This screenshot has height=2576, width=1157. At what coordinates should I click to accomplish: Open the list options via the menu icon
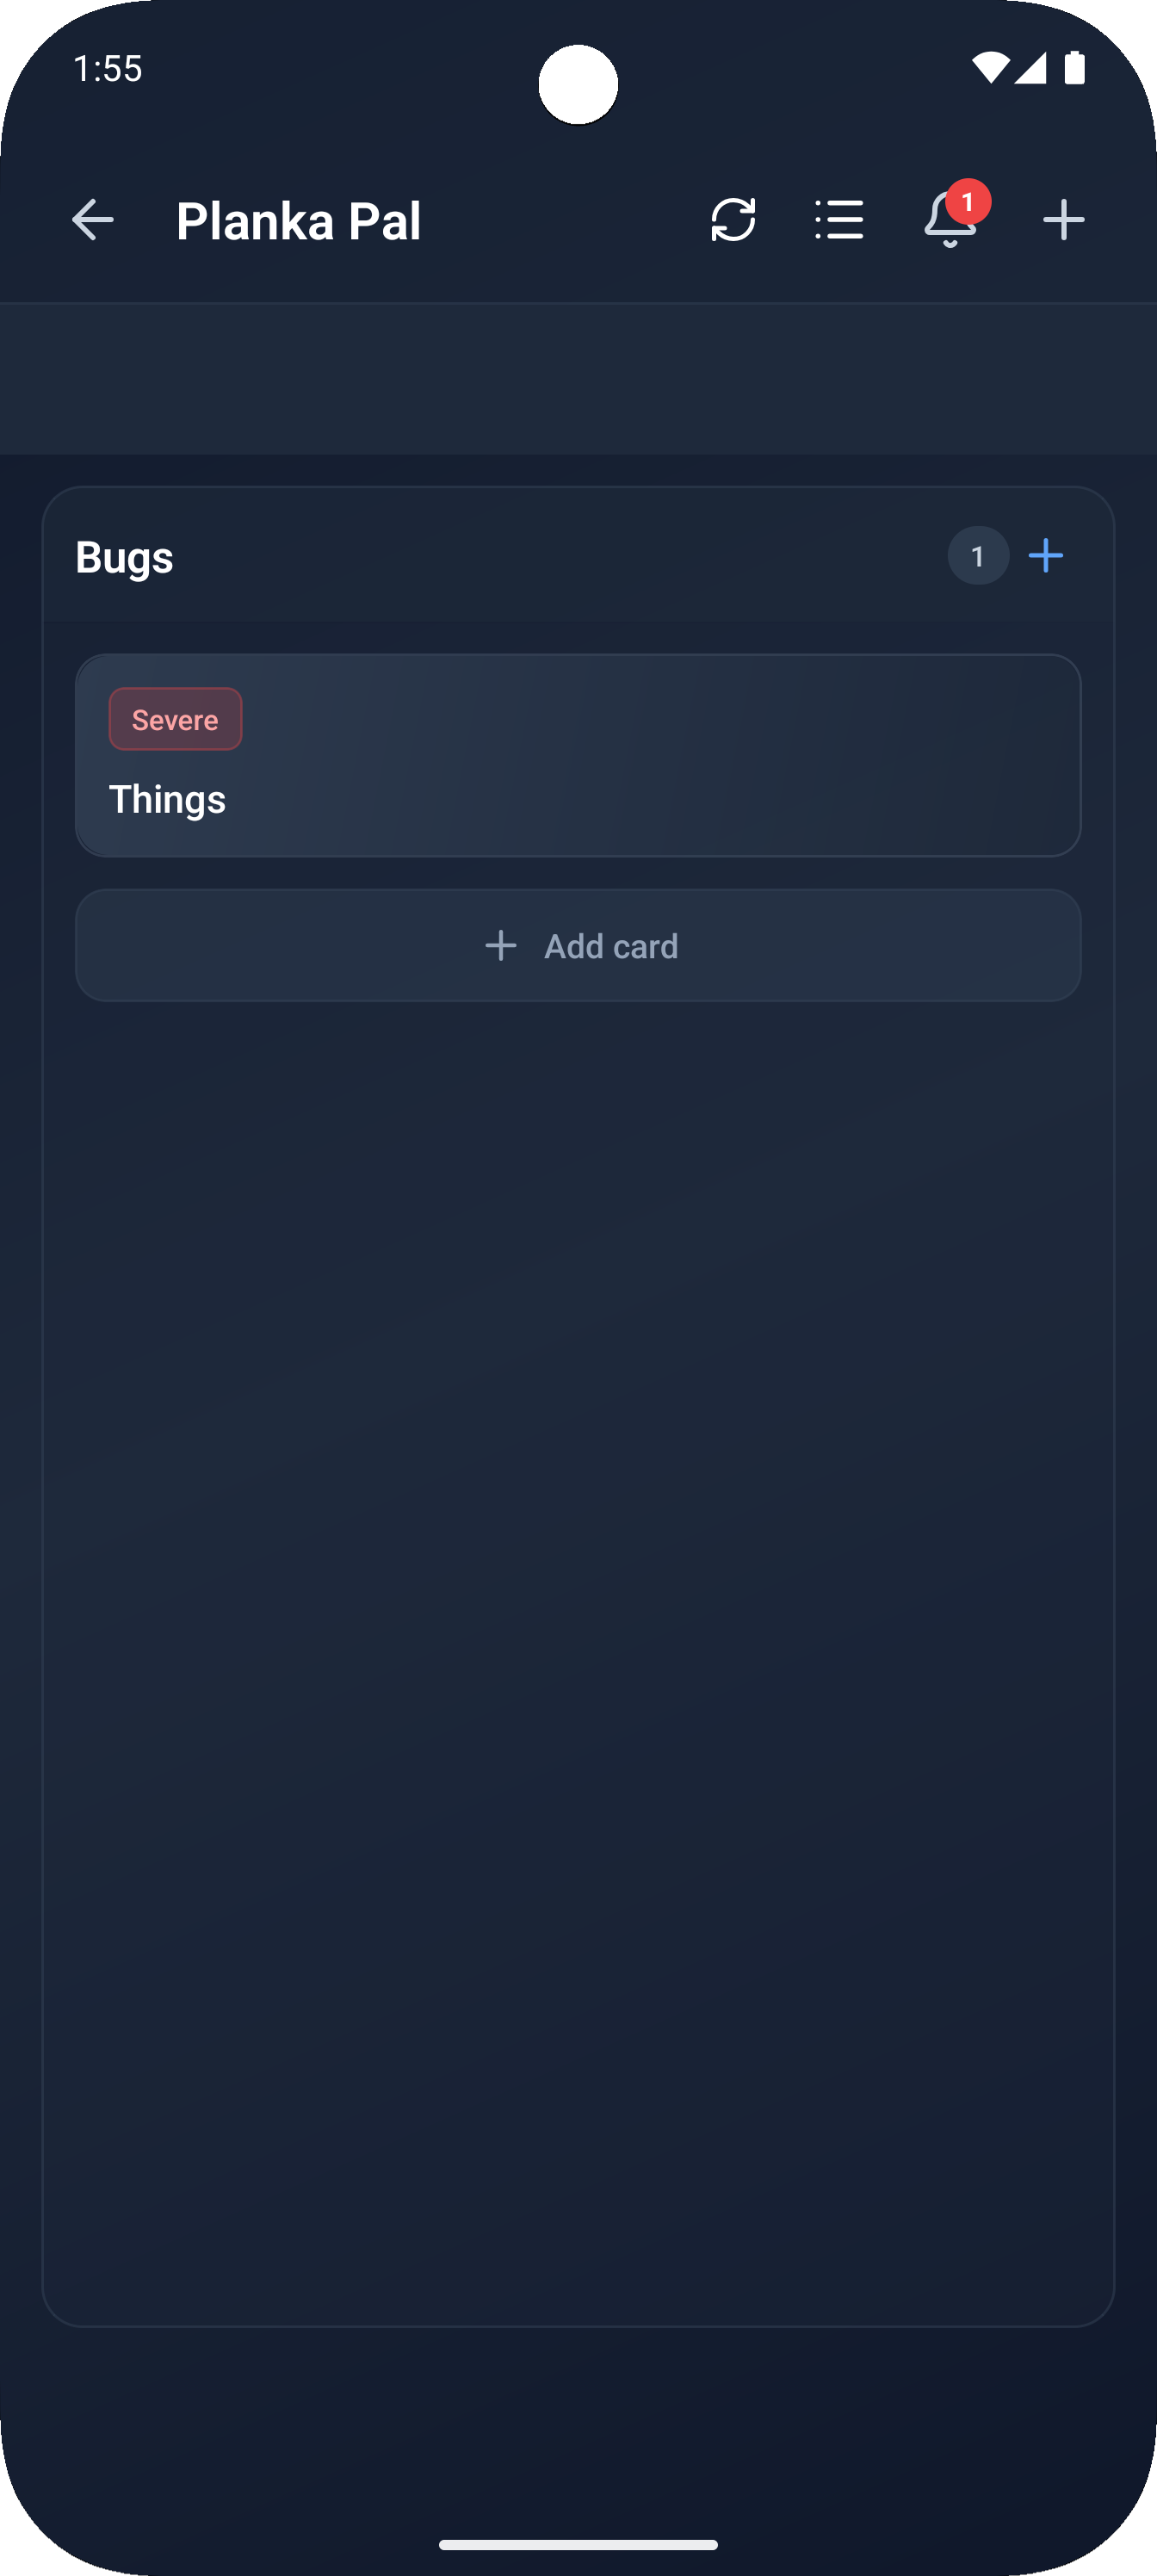[x=839, y=221]
